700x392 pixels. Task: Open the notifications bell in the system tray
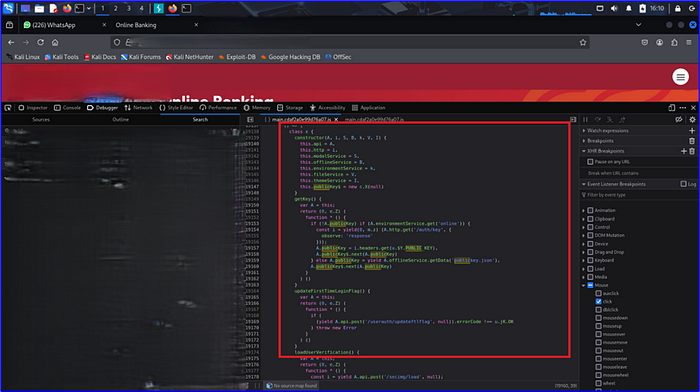click(629, 8)
